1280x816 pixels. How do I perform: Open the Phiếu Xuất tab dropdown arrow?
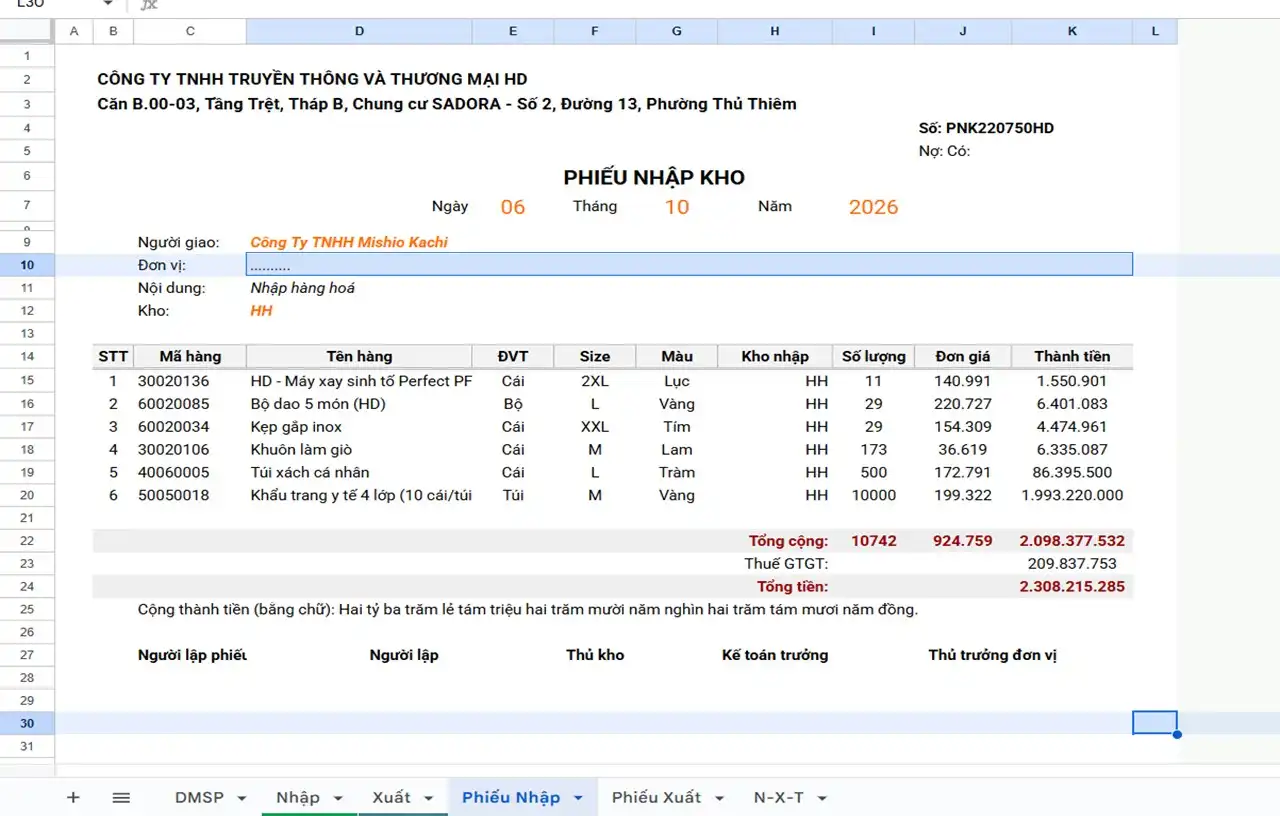719,798
